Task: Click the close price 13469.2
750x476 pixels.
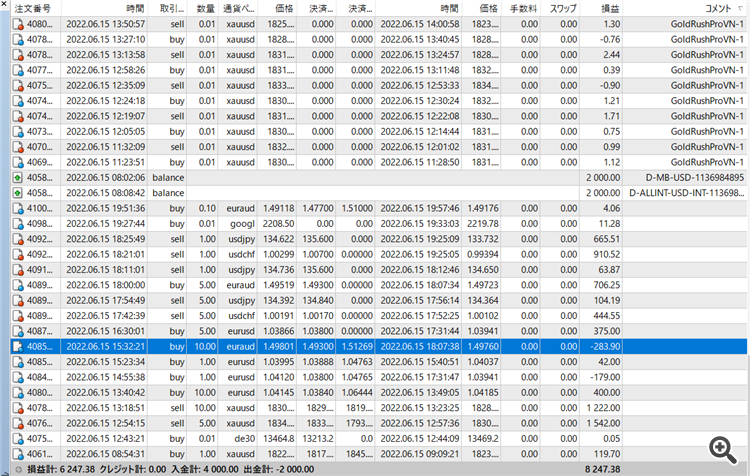Action: coord(483,439)
